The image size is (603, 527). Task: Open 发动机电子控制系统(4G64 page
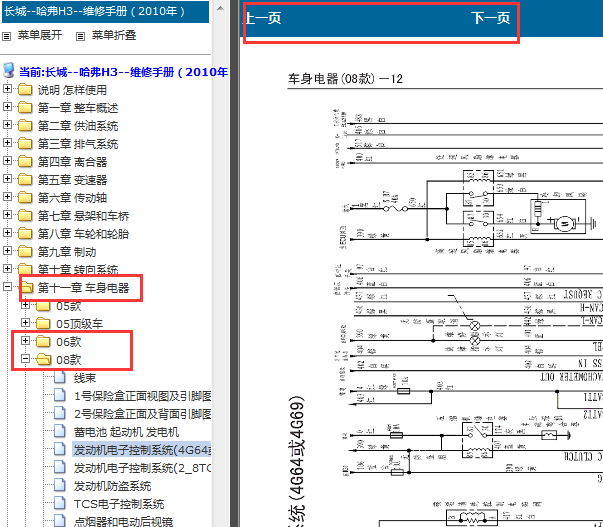[142, 450]
